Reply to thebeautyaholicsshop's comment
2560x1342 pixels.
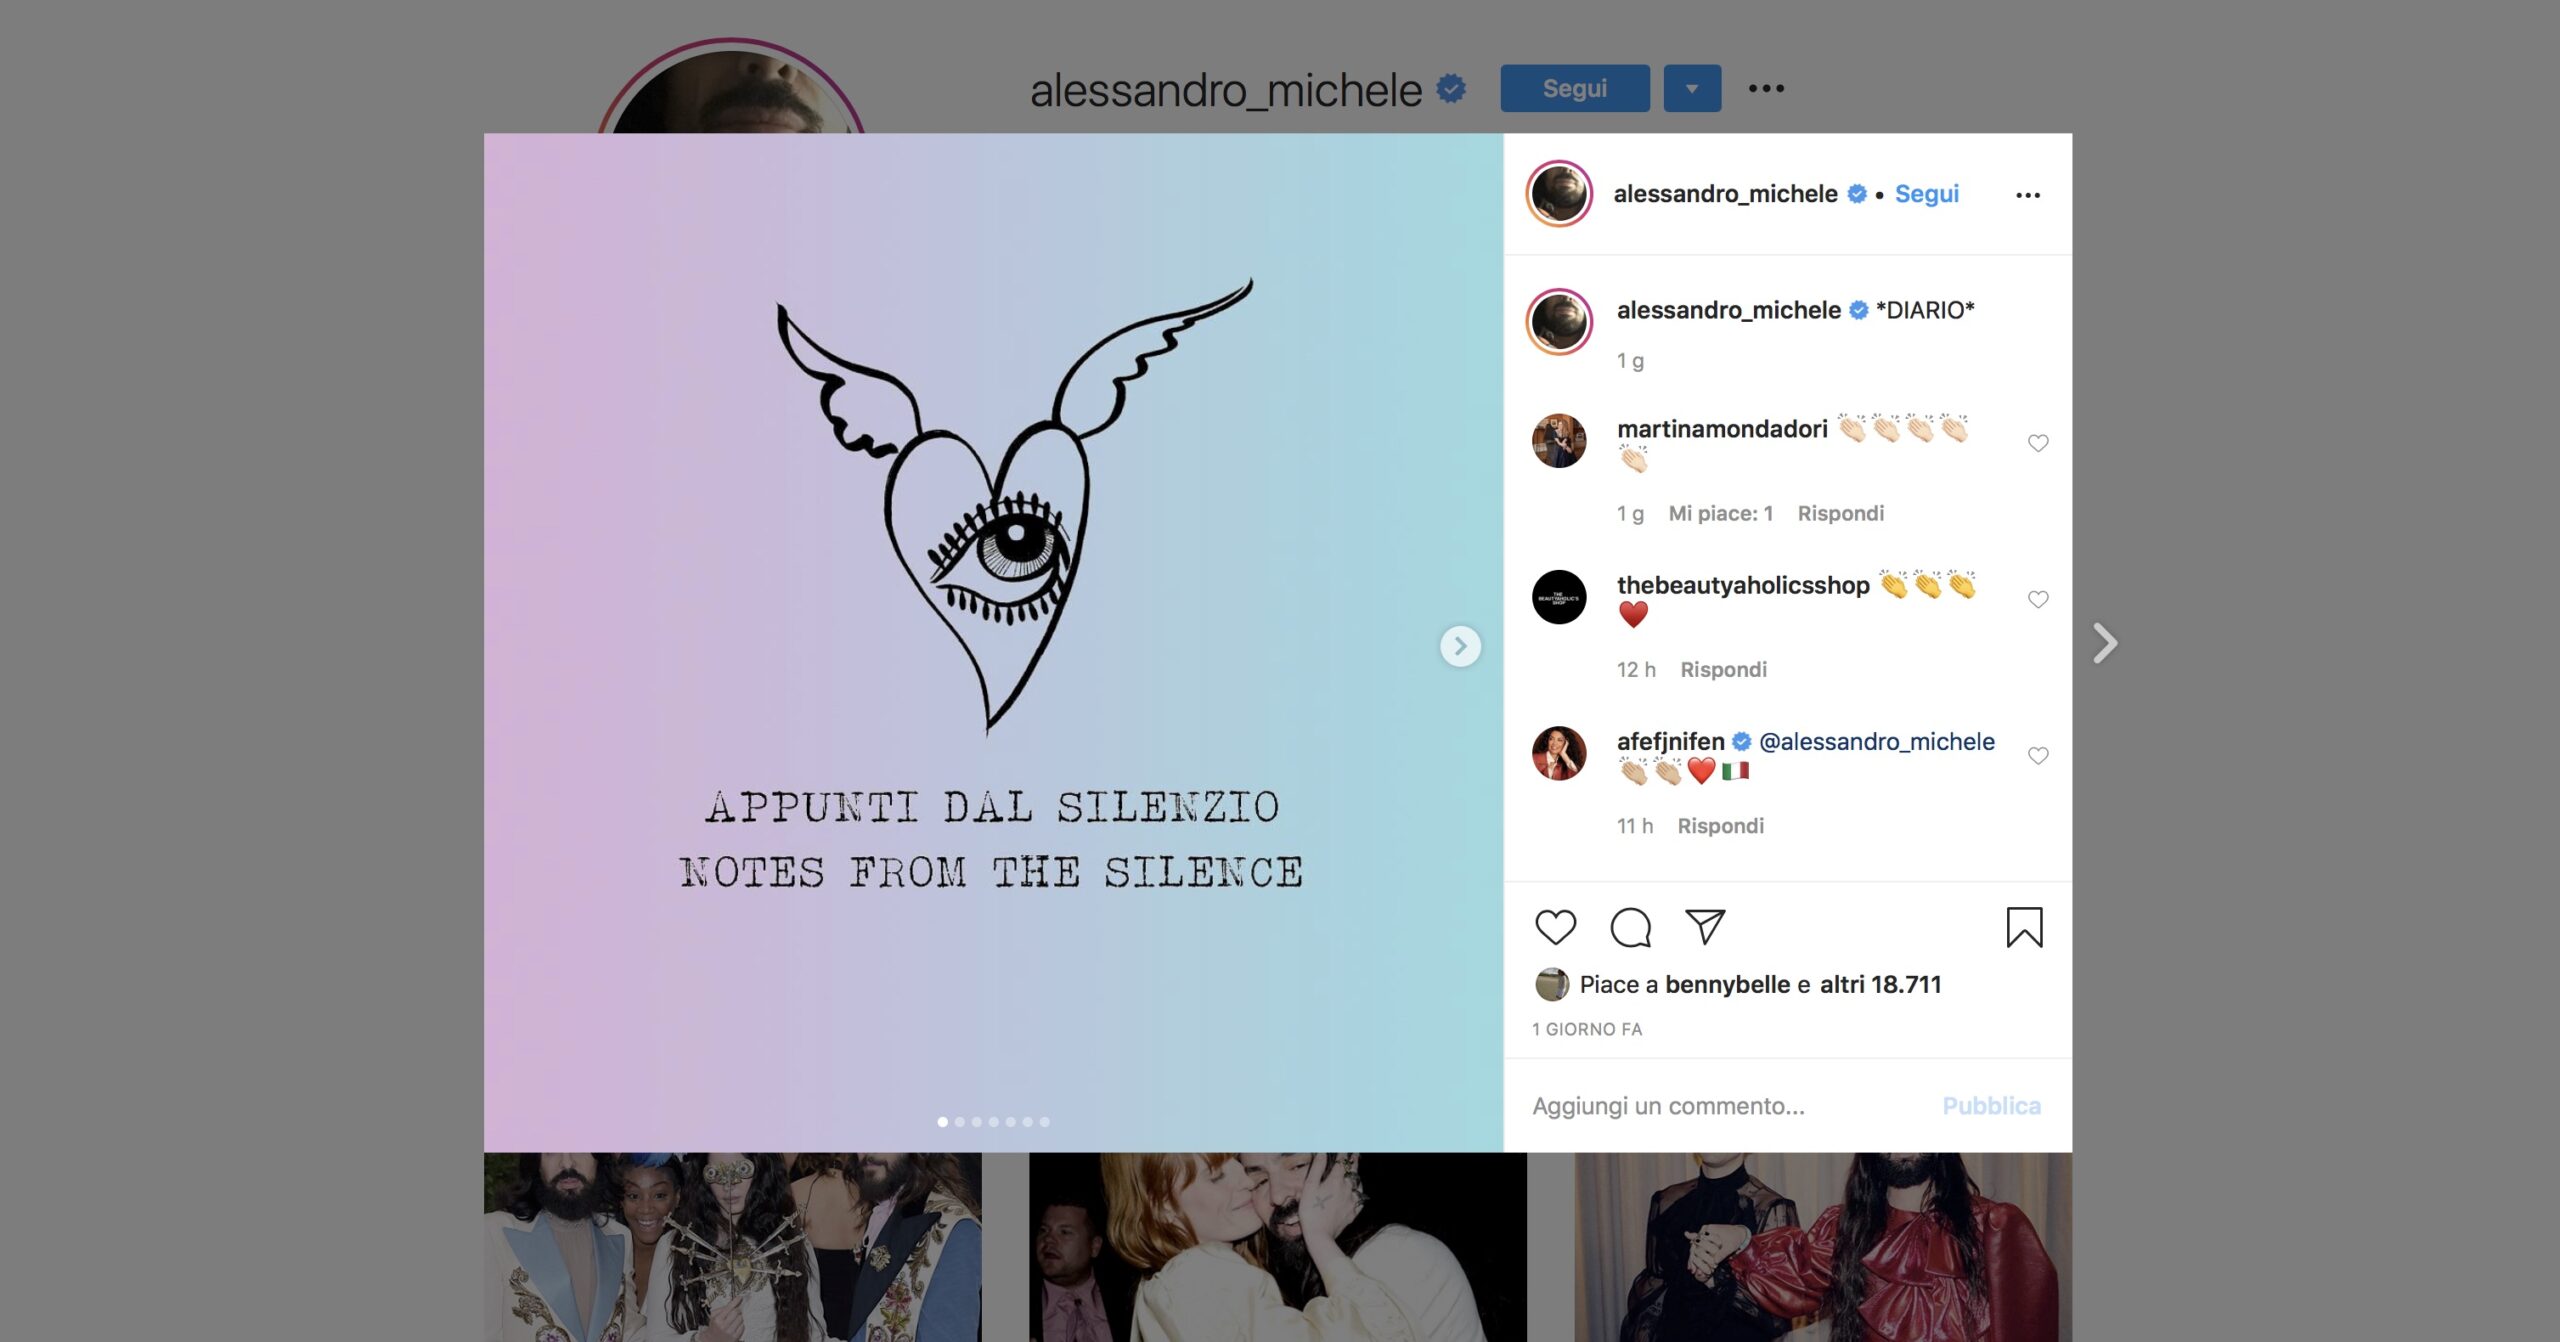pyautogui.click(x=1723, y=669)
